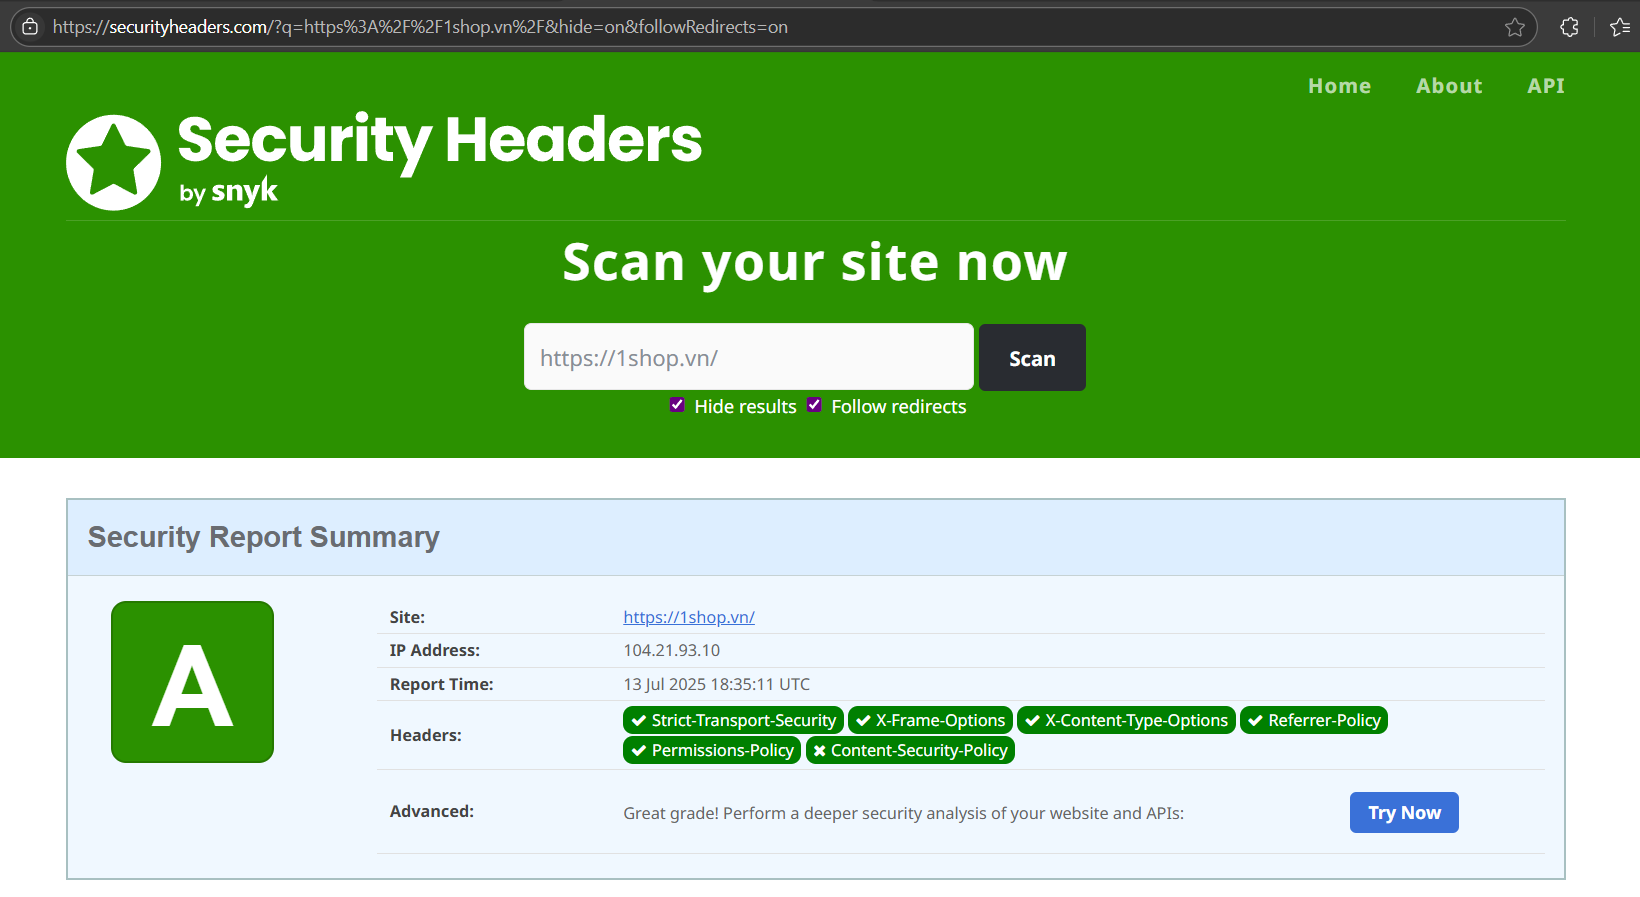Click the Permissions-Policy header badge

[712, 750]
